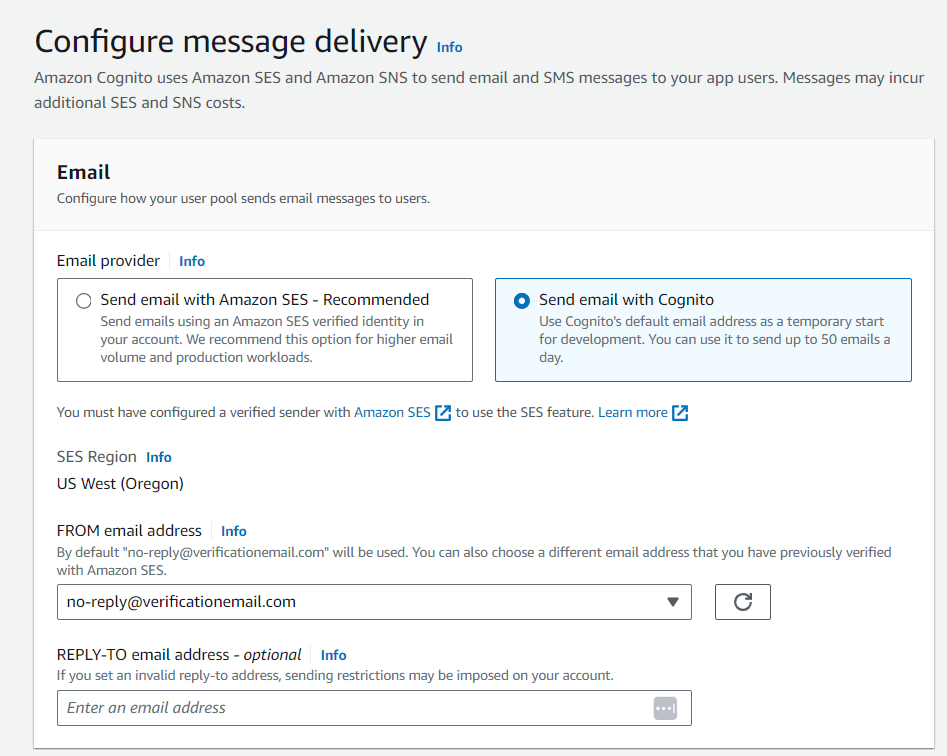The height and width of the screenshot is (756, 947).
Task: Click the Send email with Cognito description text
Action: pyautogui.click(x=714, y=339)
